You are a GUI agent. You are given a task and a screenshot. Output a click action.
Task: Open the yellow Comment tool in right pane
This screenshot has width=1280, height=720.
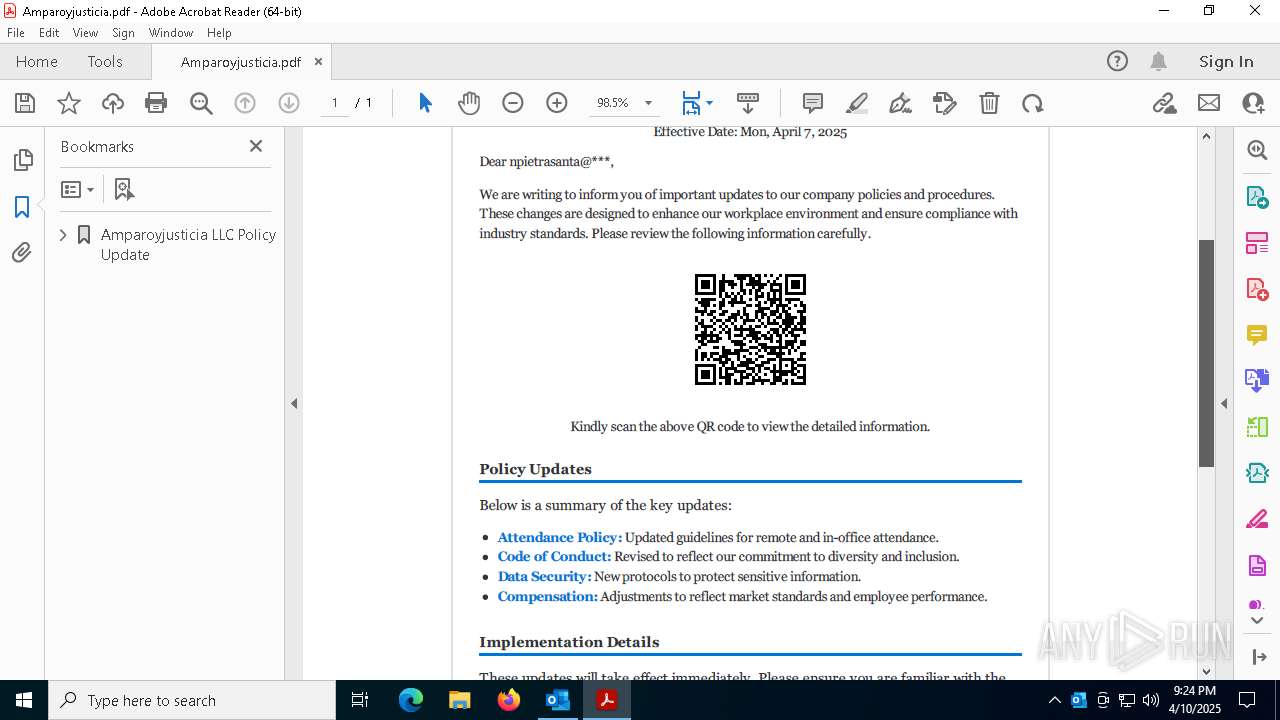(x=1257, y=334)
